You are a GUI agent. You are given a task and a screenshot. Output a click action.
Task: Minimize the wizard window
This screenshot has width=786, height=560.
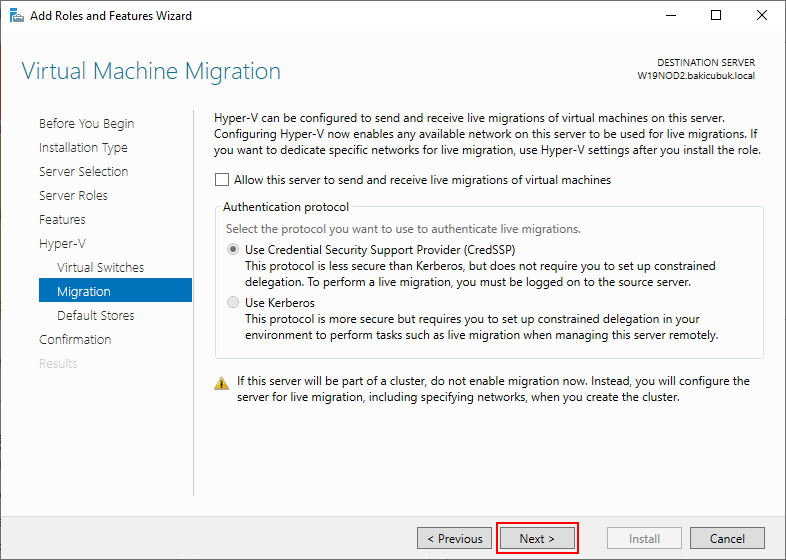tap(671, 16)
